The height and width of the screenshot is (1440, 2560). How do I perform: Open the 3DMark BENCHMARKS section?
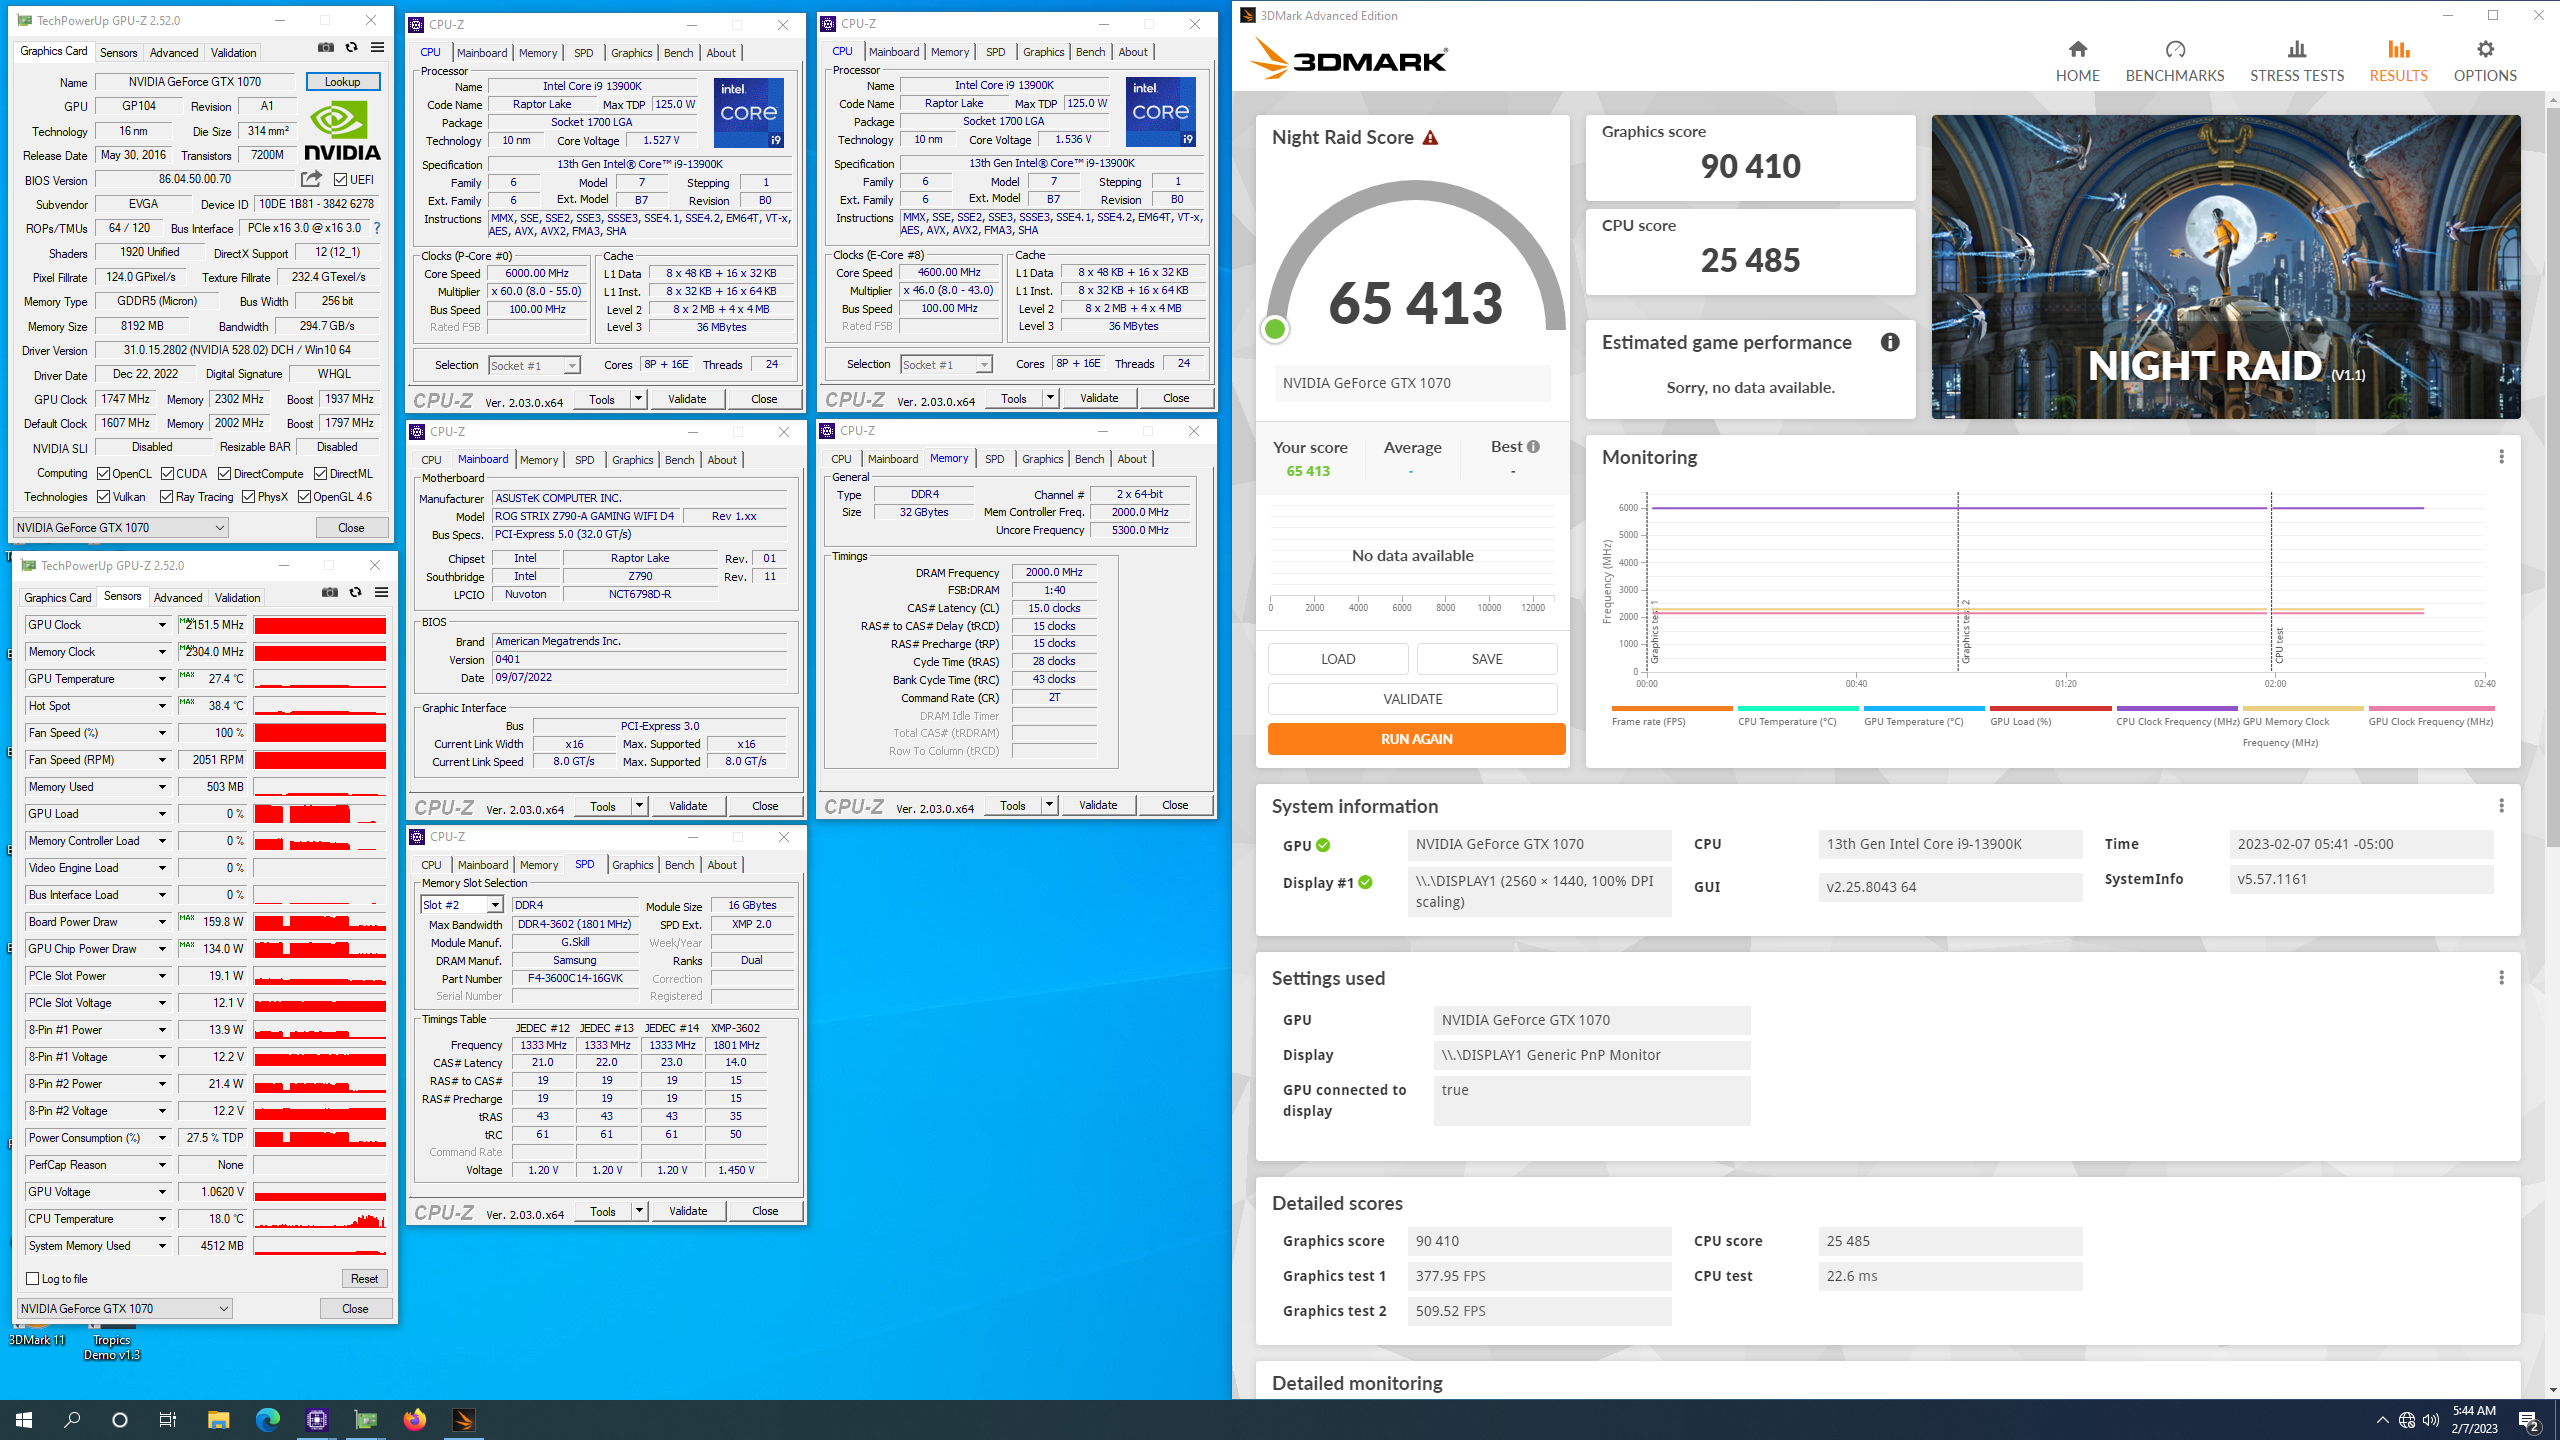pos(2175,61)
